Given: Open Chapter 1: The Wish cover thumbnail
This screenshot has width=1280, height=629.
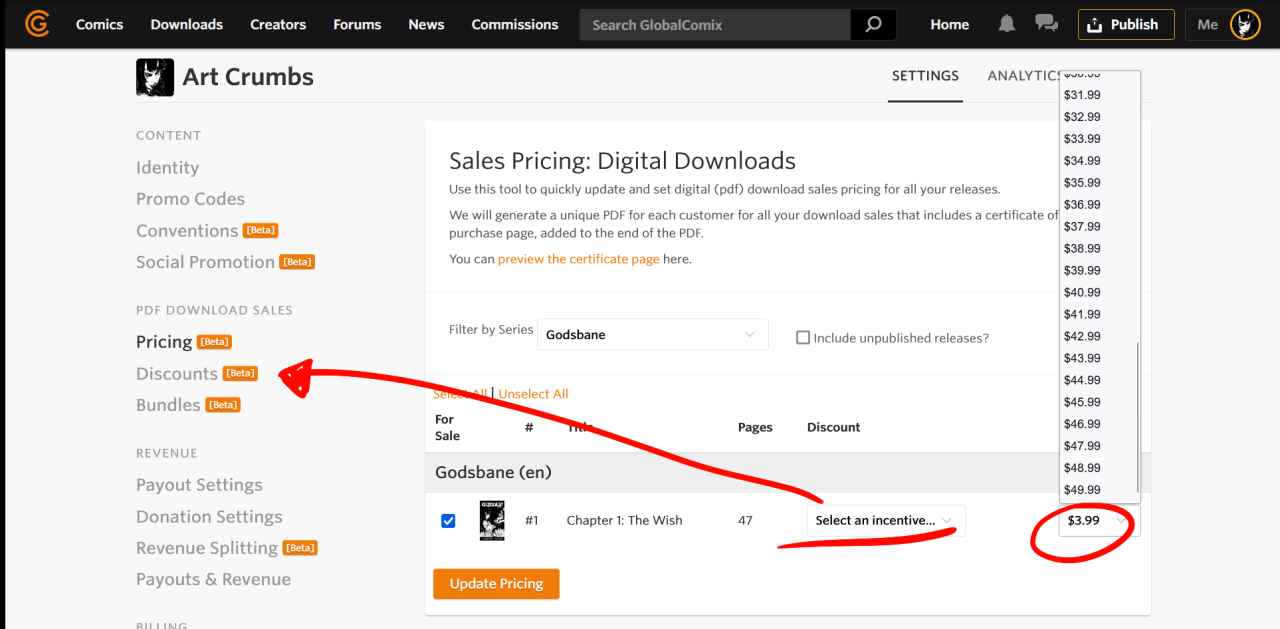Looking at the screenshot, I should (x=492, y=520).
